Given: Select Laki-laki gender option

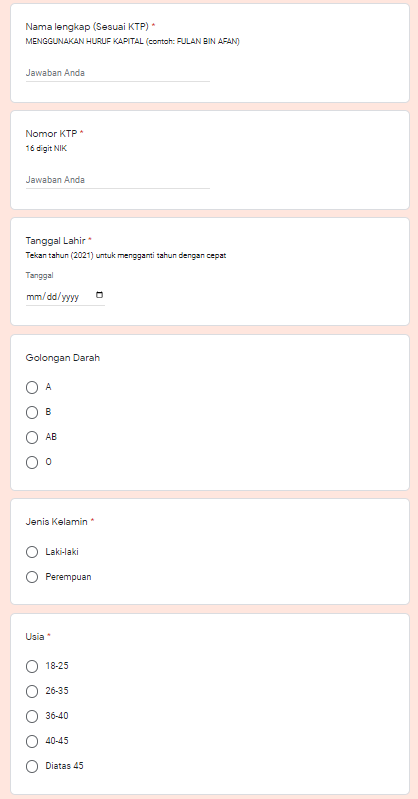Looking at the screenshot, I should (x=32, y=552).
